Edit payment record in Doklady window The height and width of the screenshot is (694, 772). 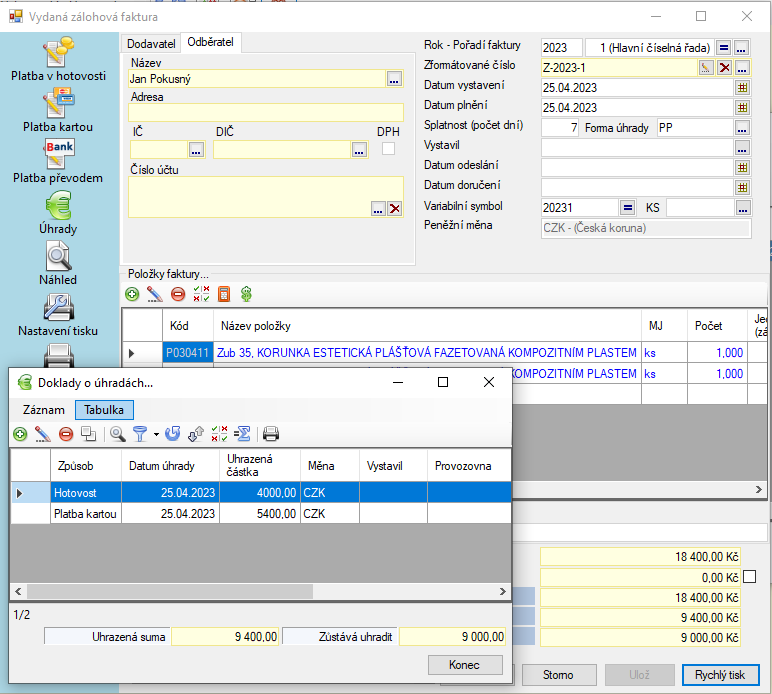tap(43, 434)
